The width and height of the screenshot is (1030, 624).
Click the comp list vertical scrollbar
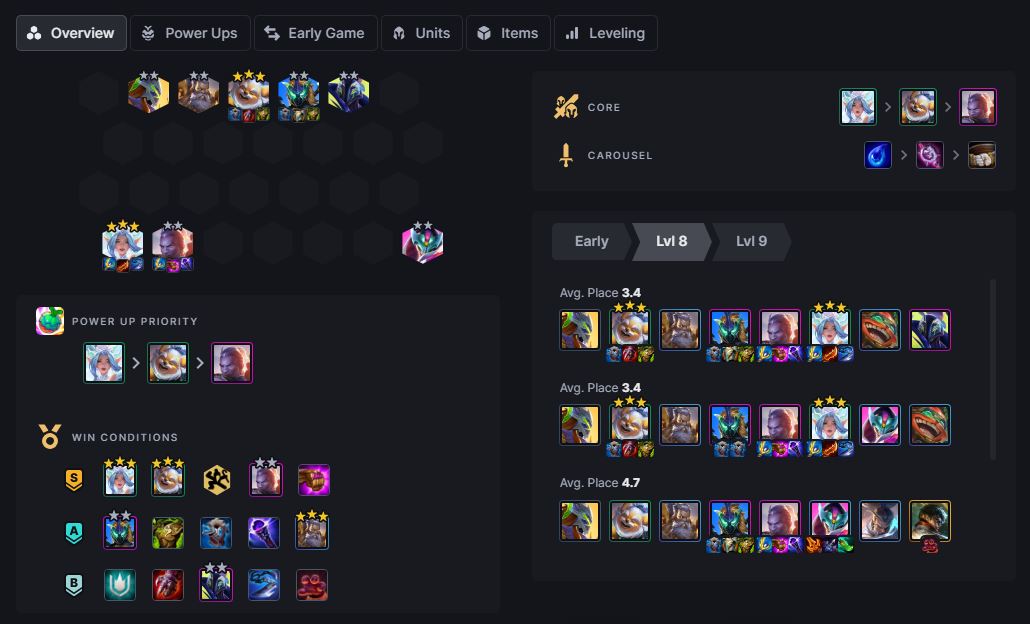click(x=993, y=369)
